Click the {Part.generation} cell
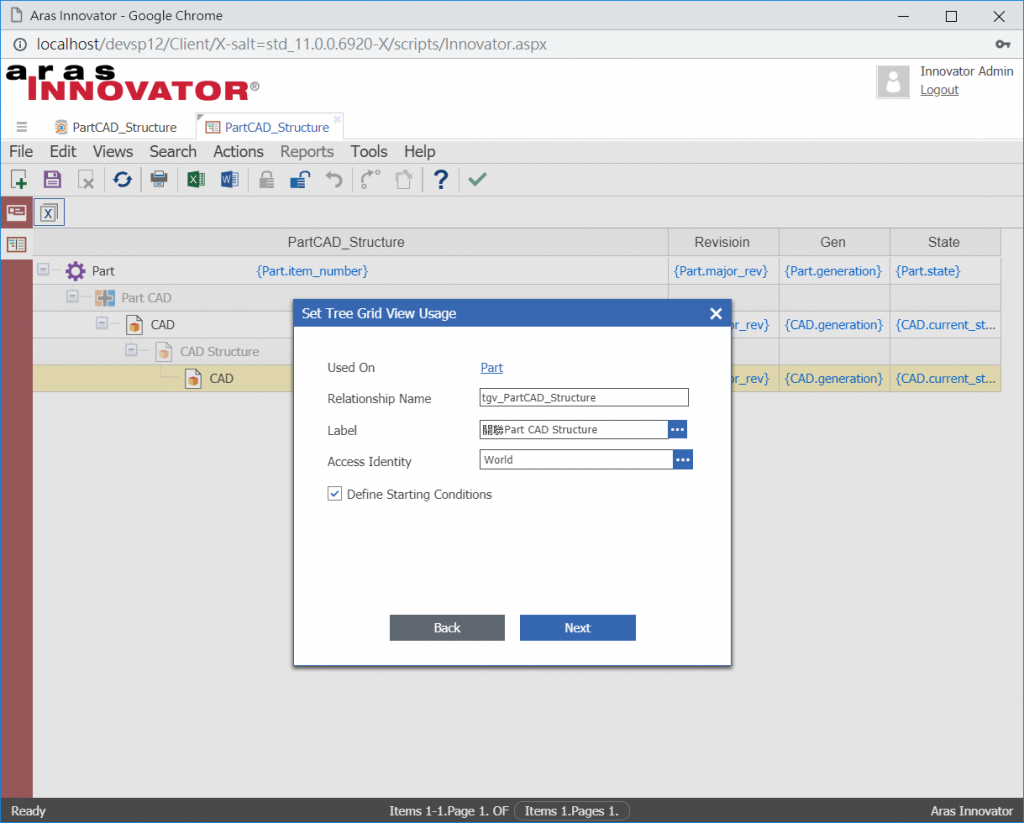 (x=833, y=270)
